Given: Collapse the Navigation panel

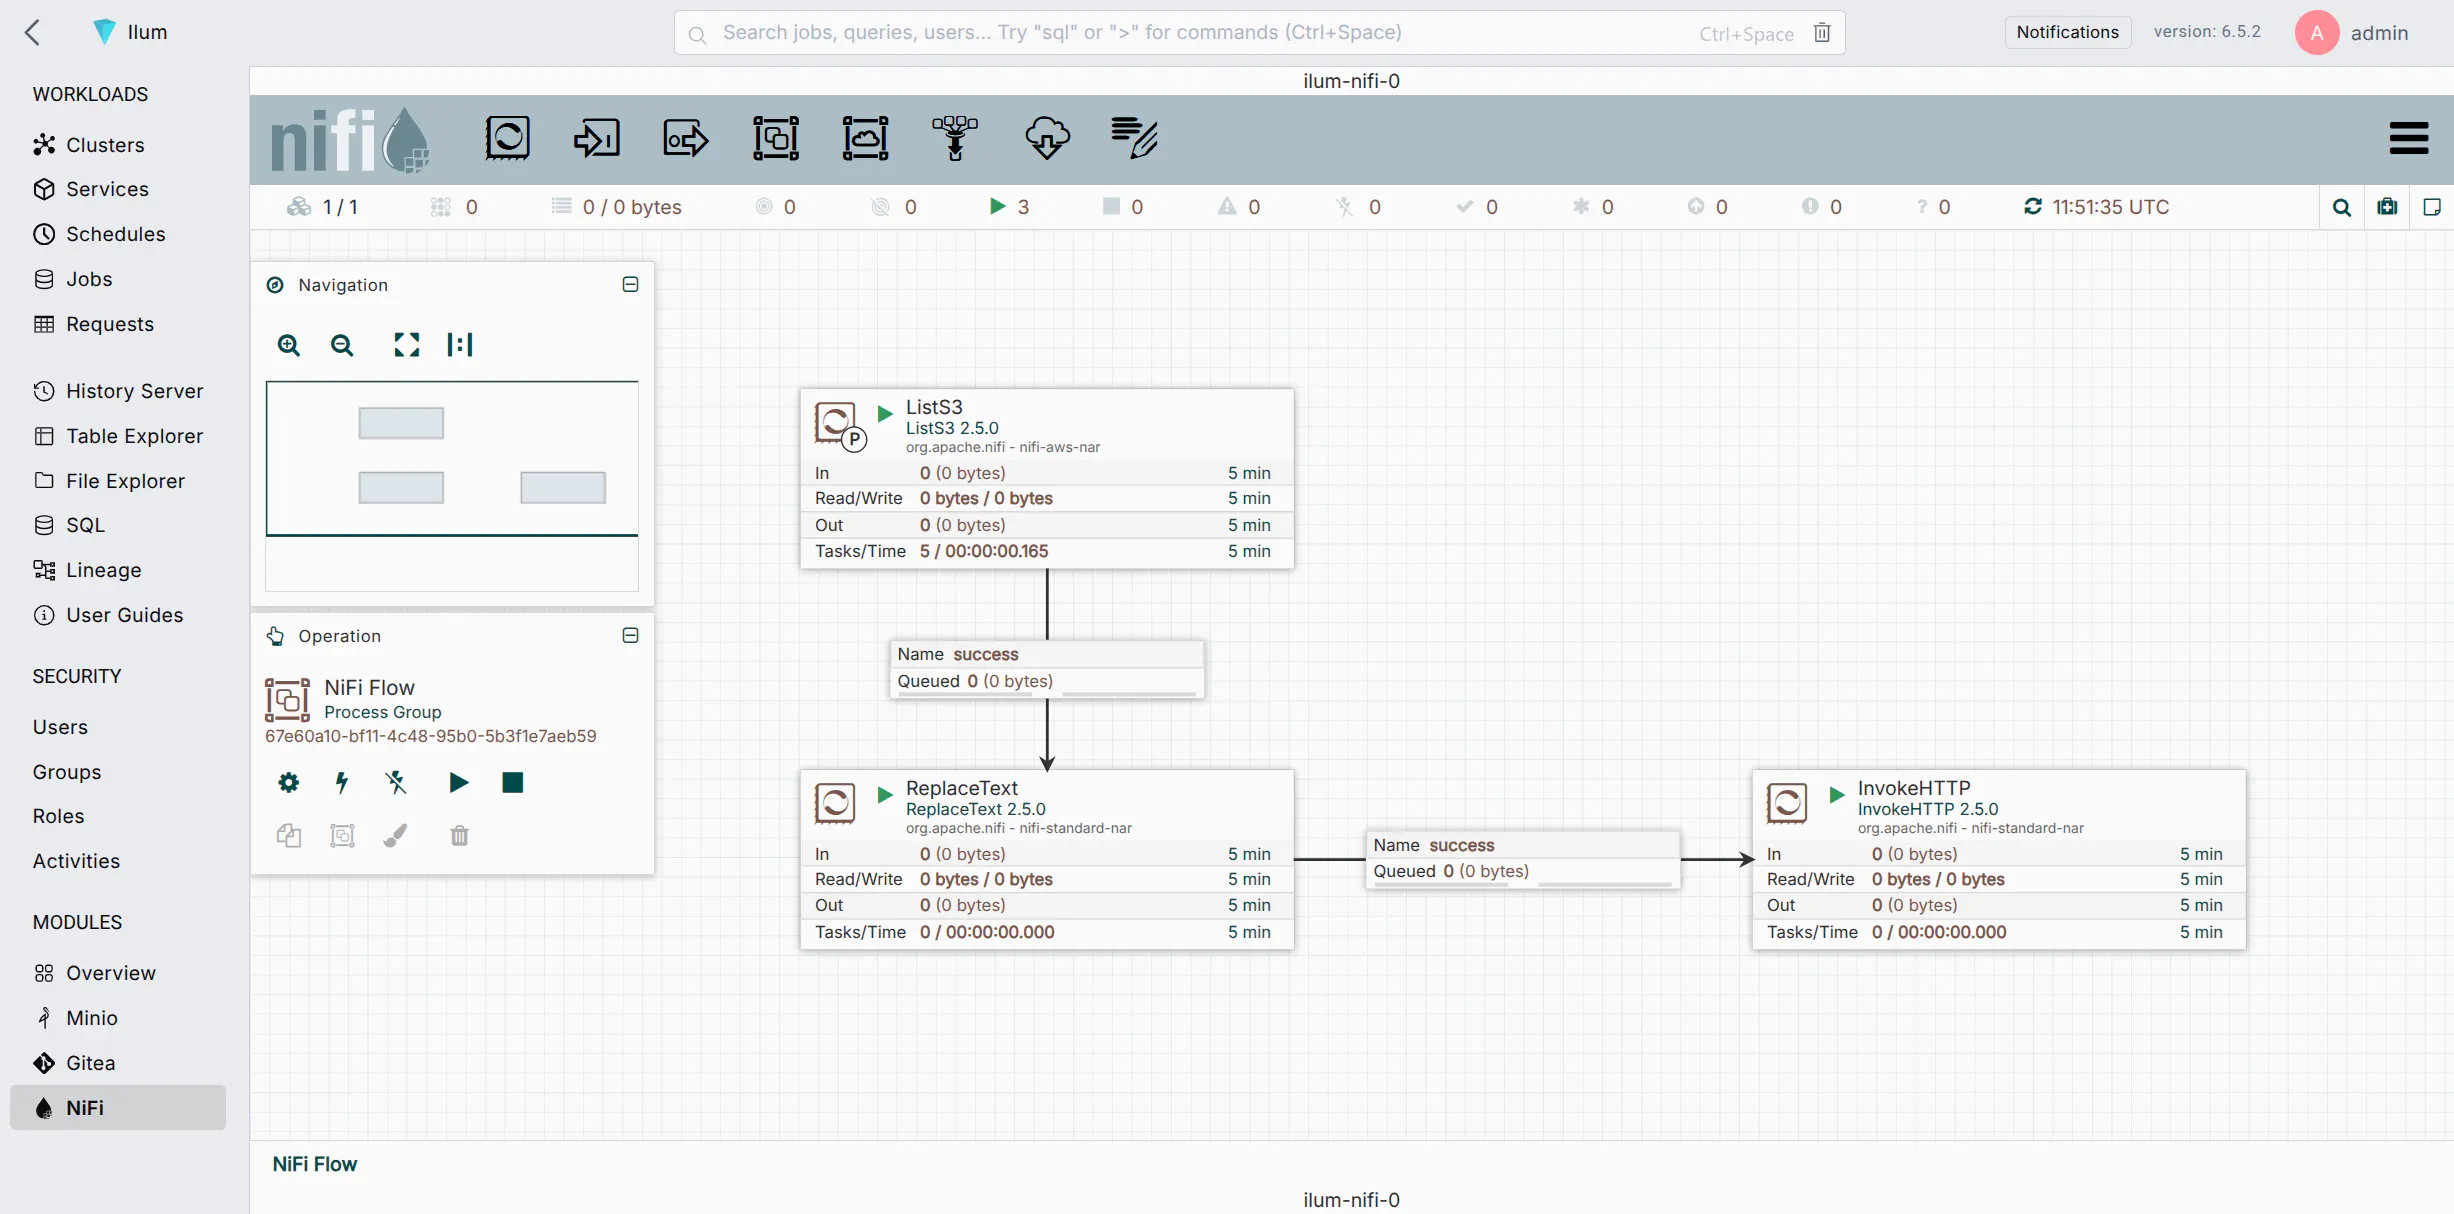Looking at the screenshot, I should (630, 285).
